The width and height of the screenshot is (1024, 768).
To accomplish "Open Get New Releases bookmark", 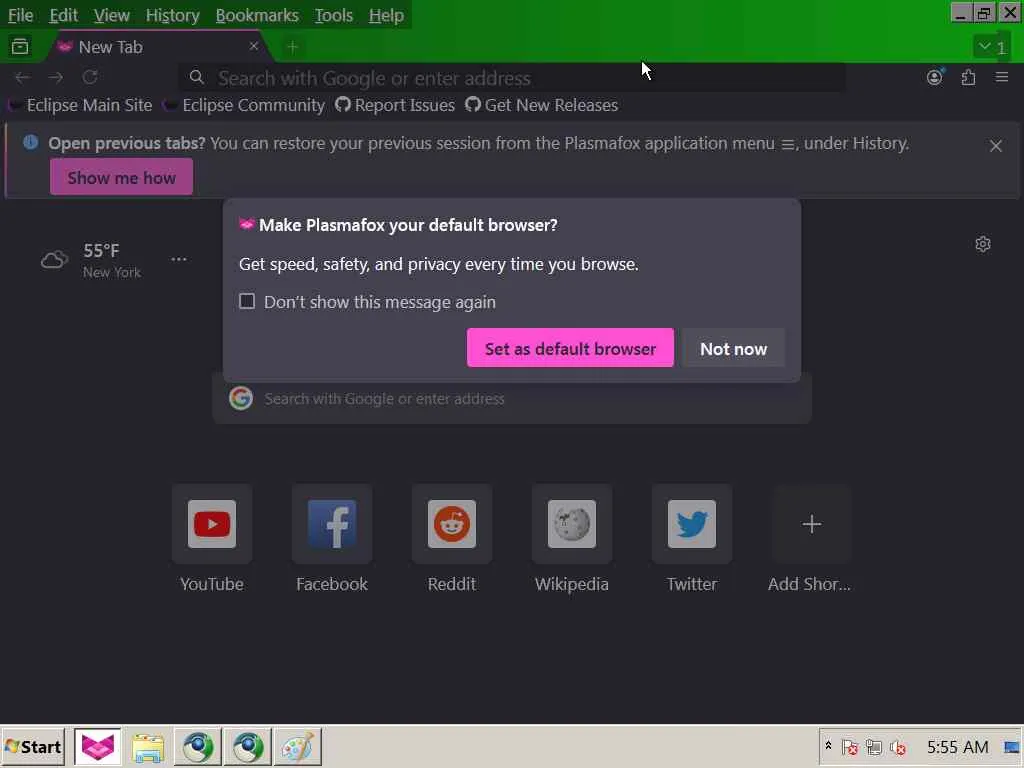I will pos(541,105).
